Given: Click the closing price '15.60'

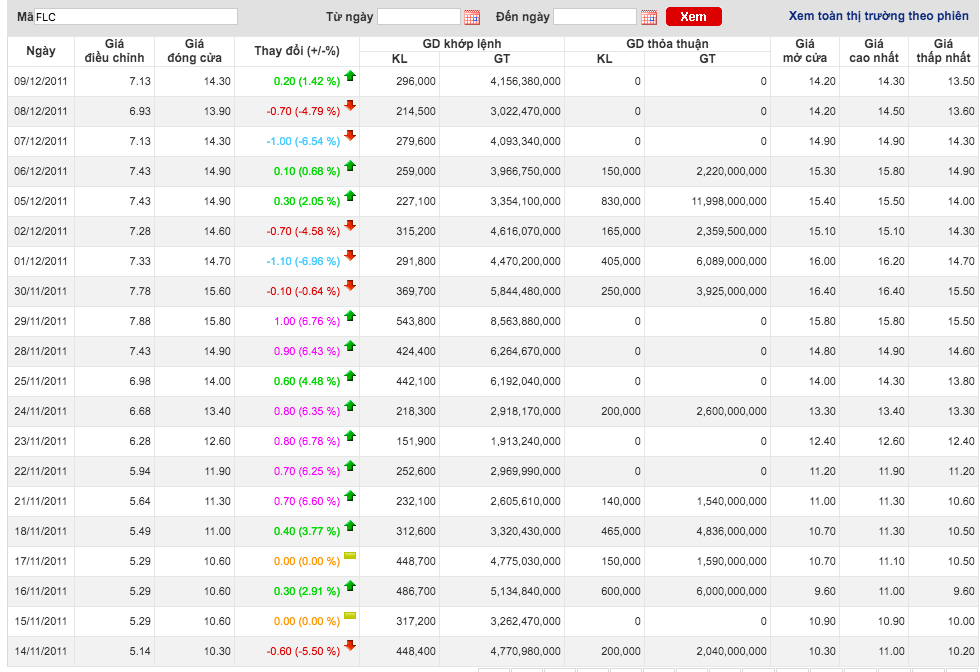Looking at the screenshot, I should click(217, 291).
